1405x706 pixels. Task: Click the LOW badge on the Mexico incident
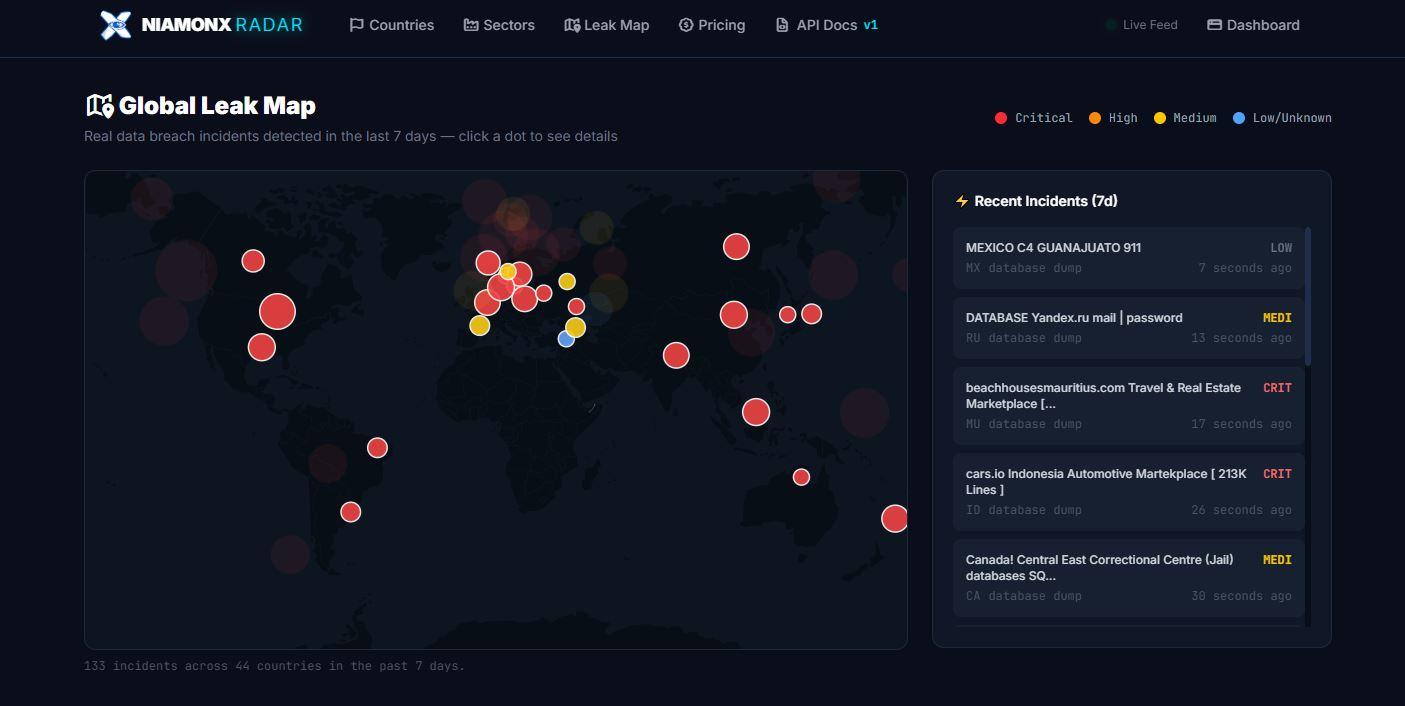click(x=1281, y=248)
